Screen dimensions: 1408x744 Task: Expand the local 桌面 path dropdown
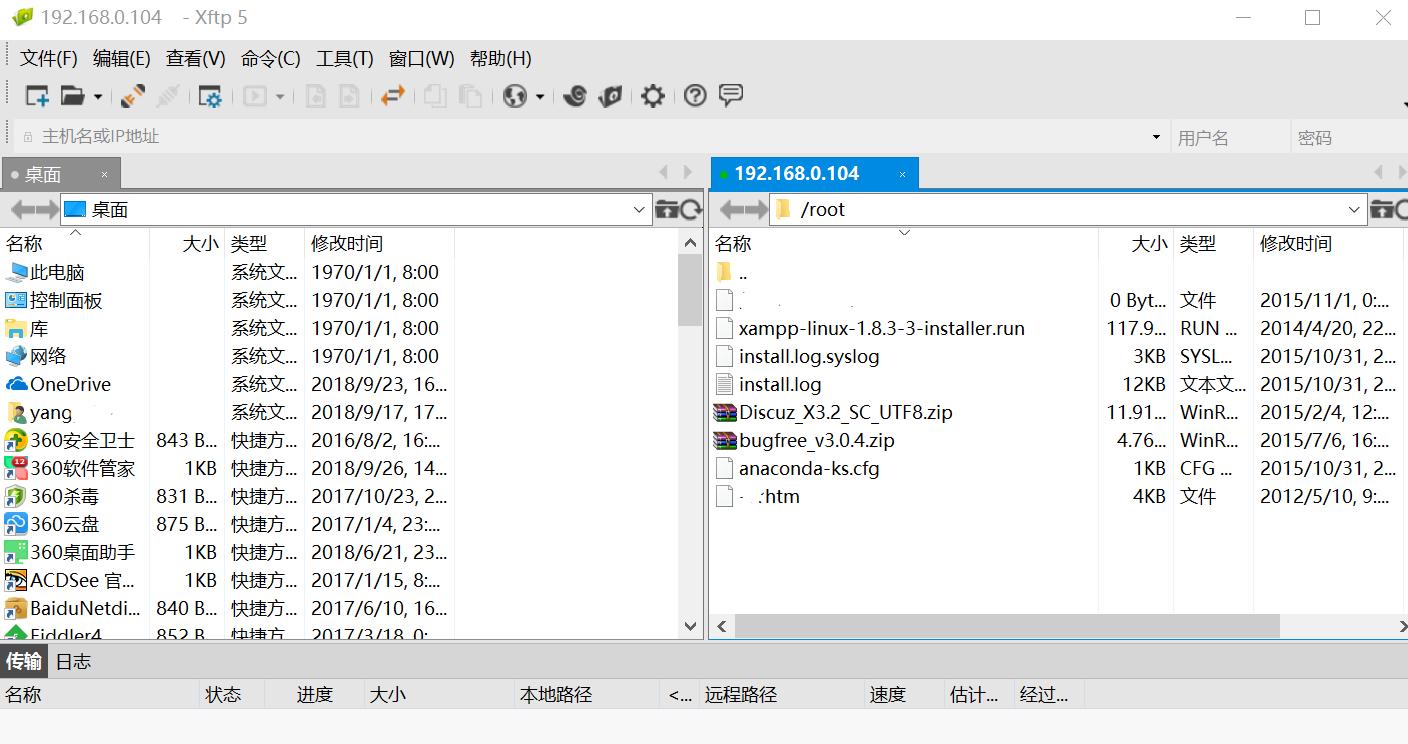pyautogui.click(x=640, y=210)
